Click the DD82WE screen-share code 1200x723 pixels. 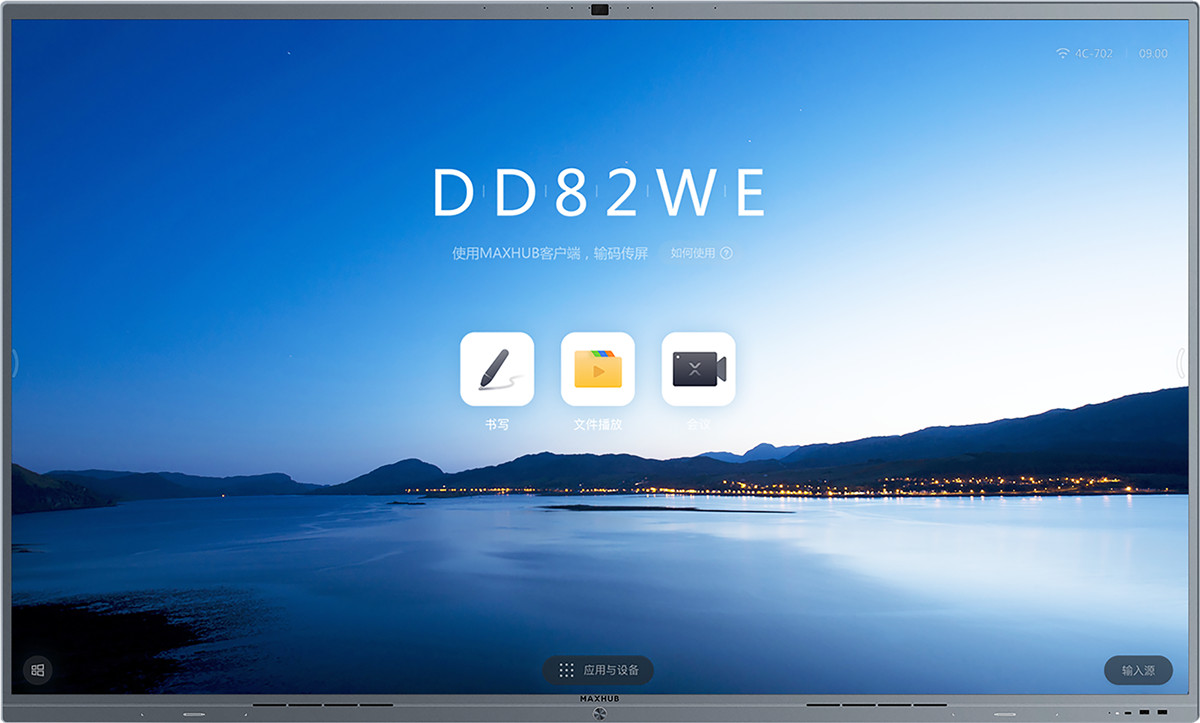point(600,193)
